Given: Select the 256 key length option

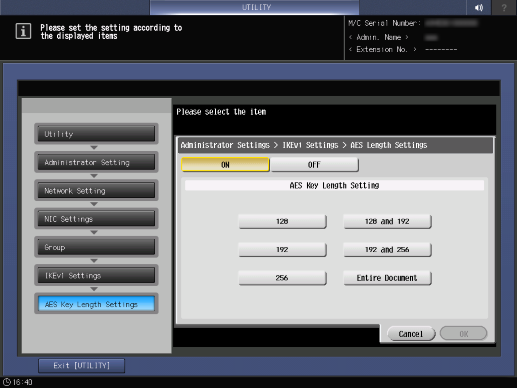Looking at the screenshot, I should point(282,278).
